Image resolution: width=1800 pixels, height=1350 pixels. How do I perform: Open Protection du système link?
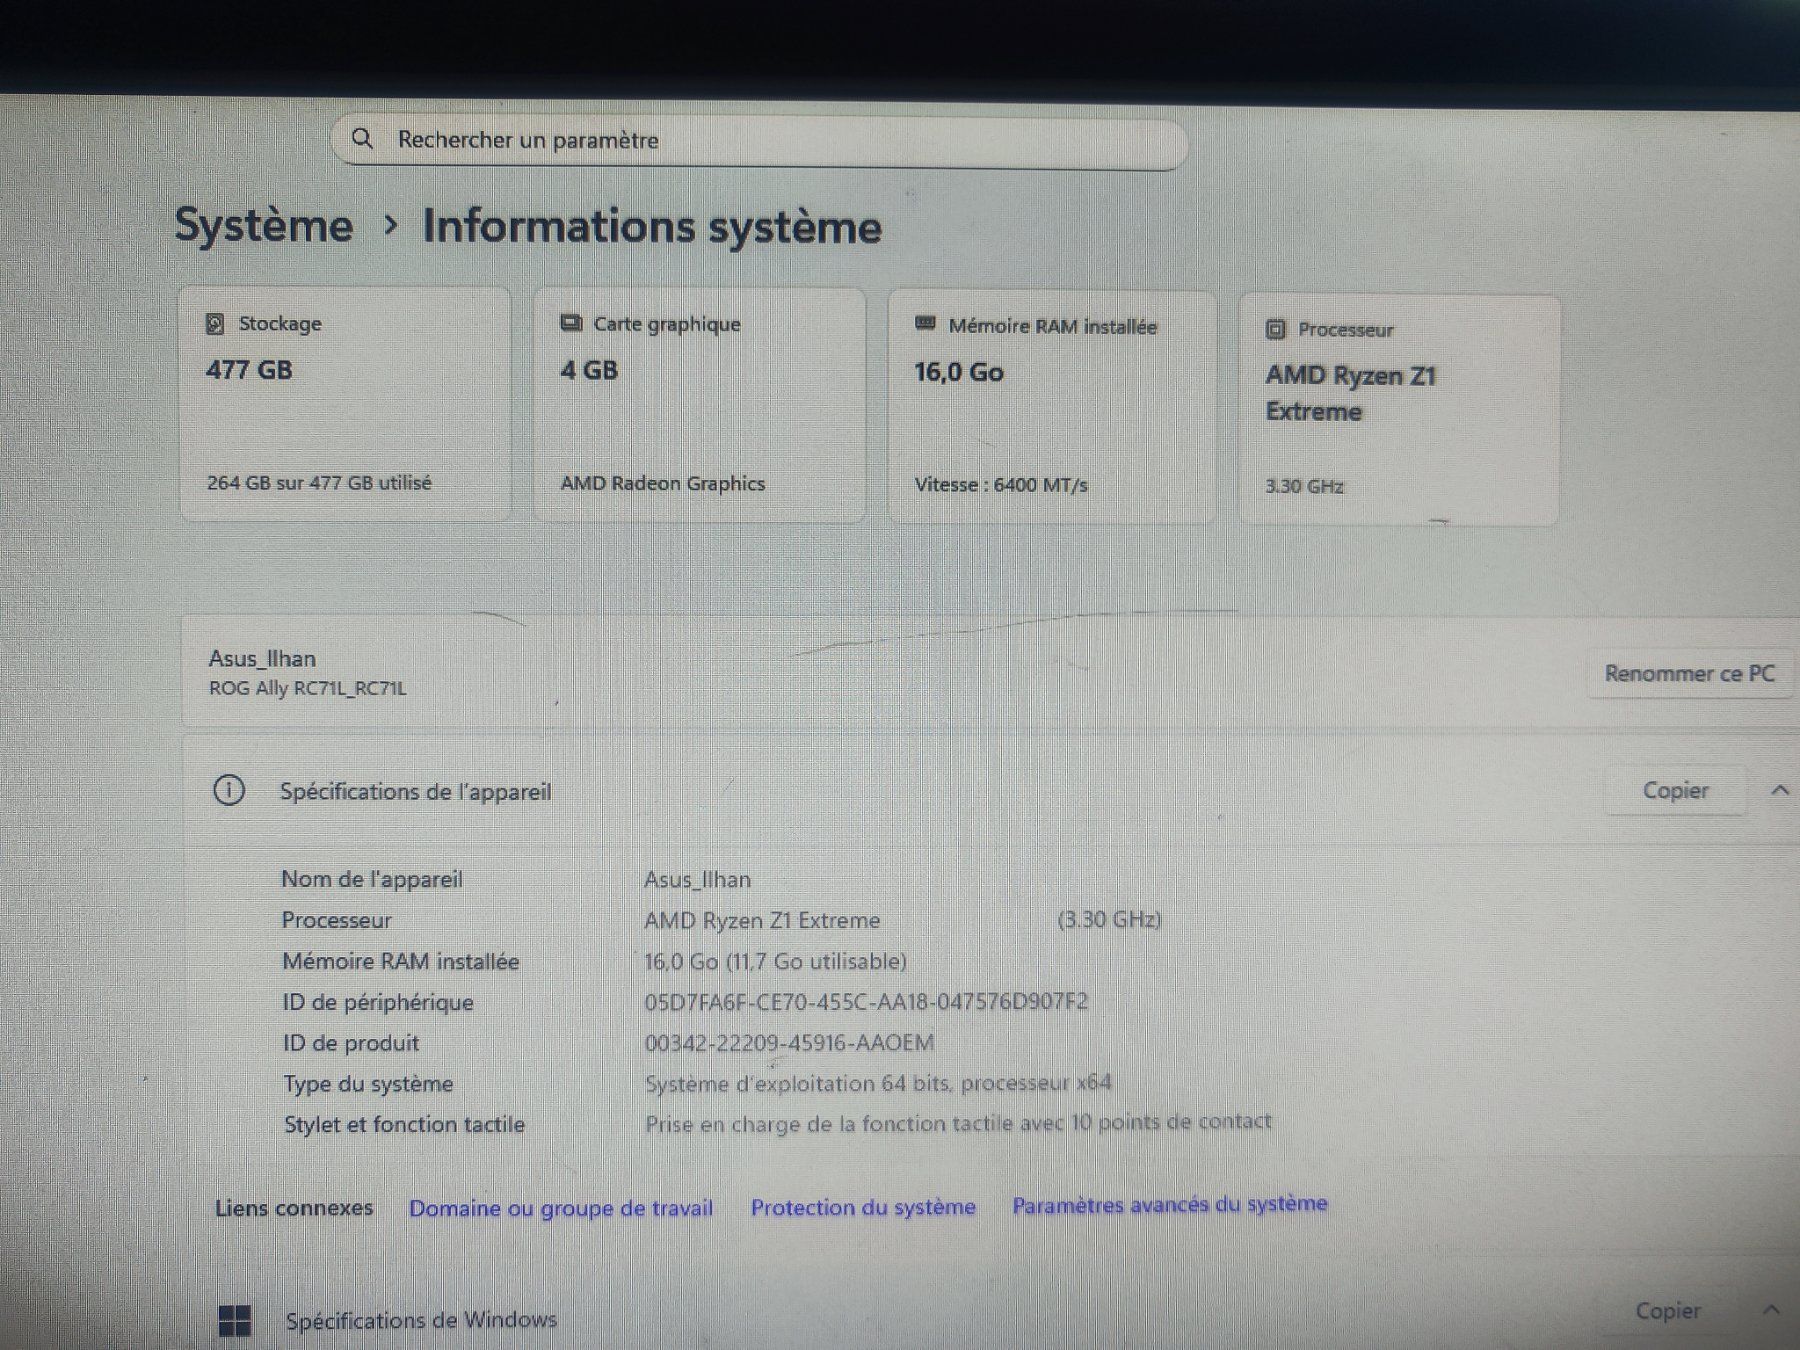pyautogui.click(x=863, y=1207)
